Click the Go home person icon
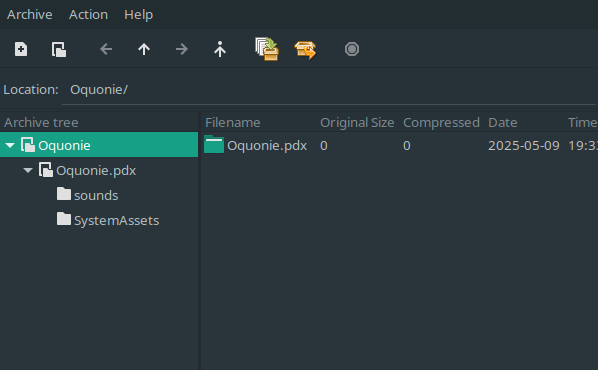 pos(220,49)
